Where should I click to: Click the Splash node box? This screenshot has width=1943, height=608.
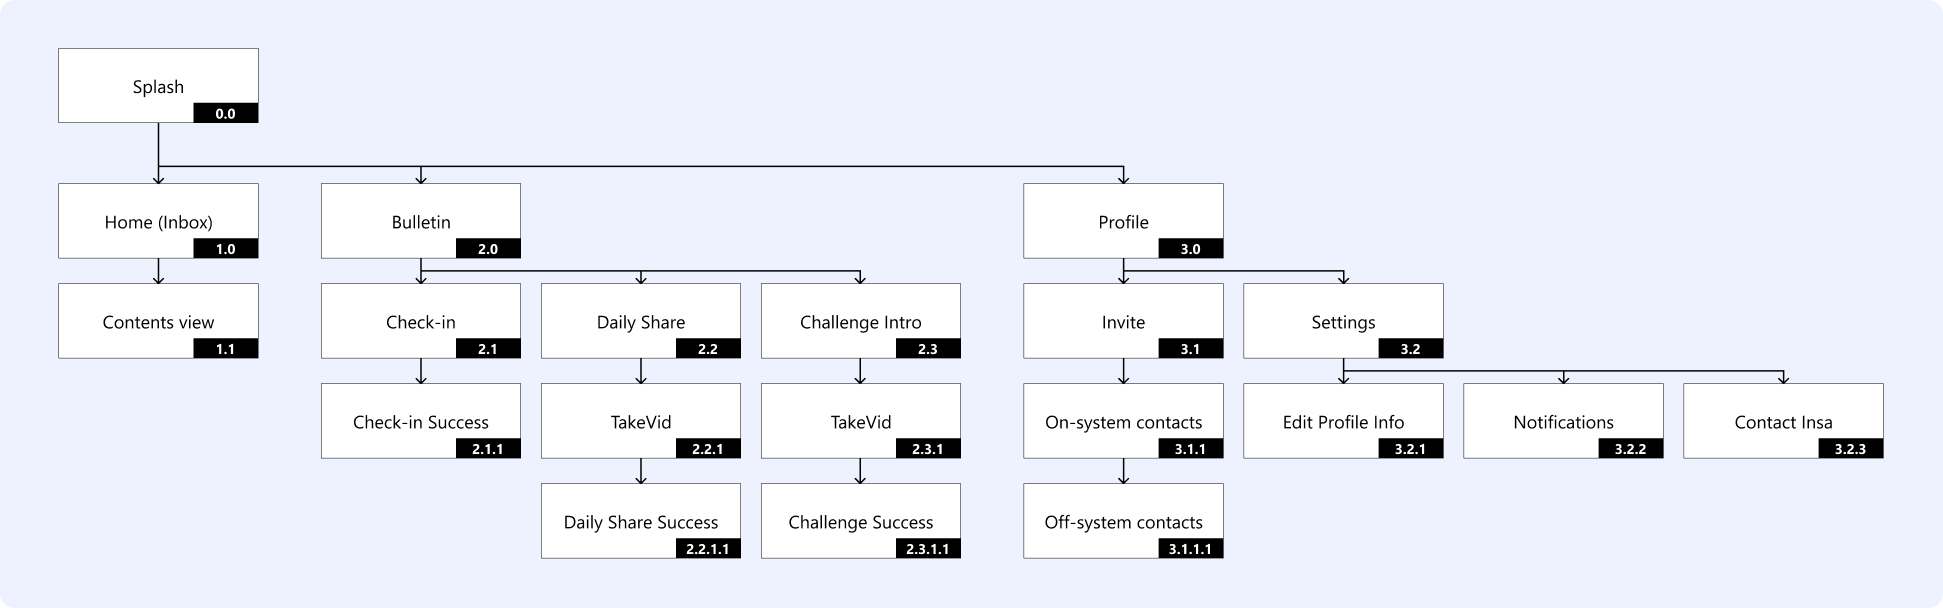coord(158,86)
